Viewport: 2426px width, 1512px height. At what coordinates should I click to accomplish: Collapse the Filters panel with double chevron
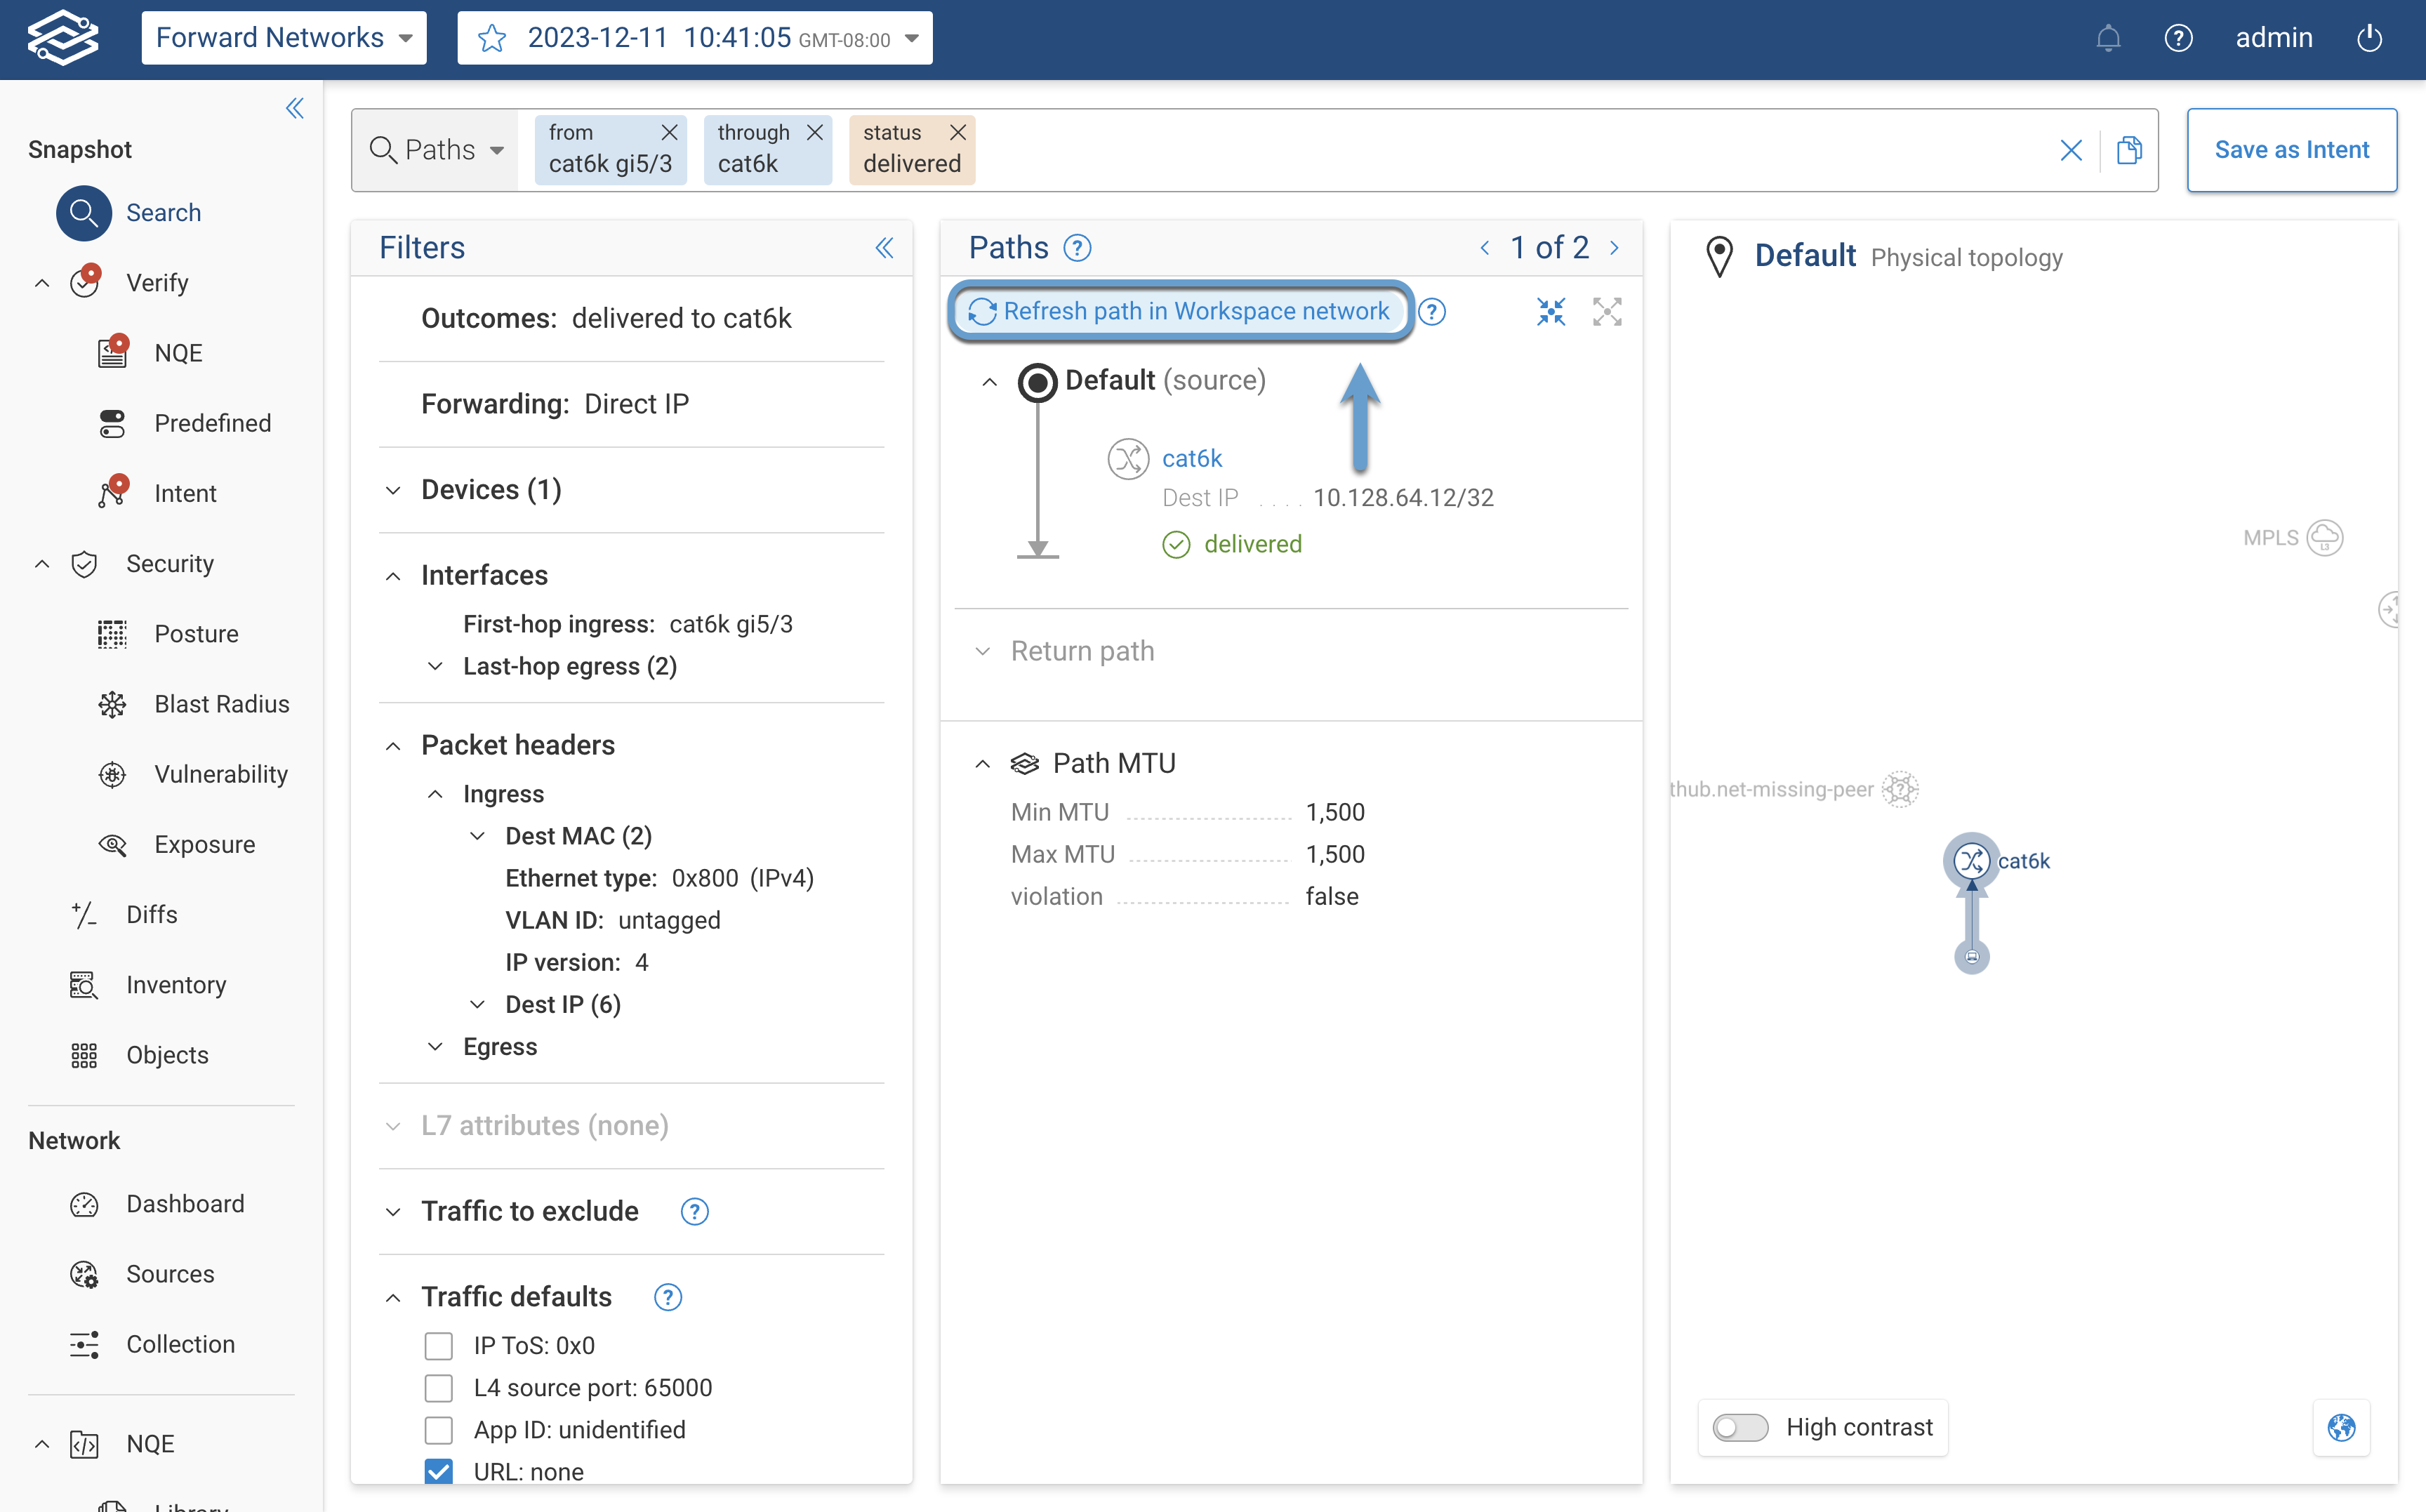pos(884,248)
